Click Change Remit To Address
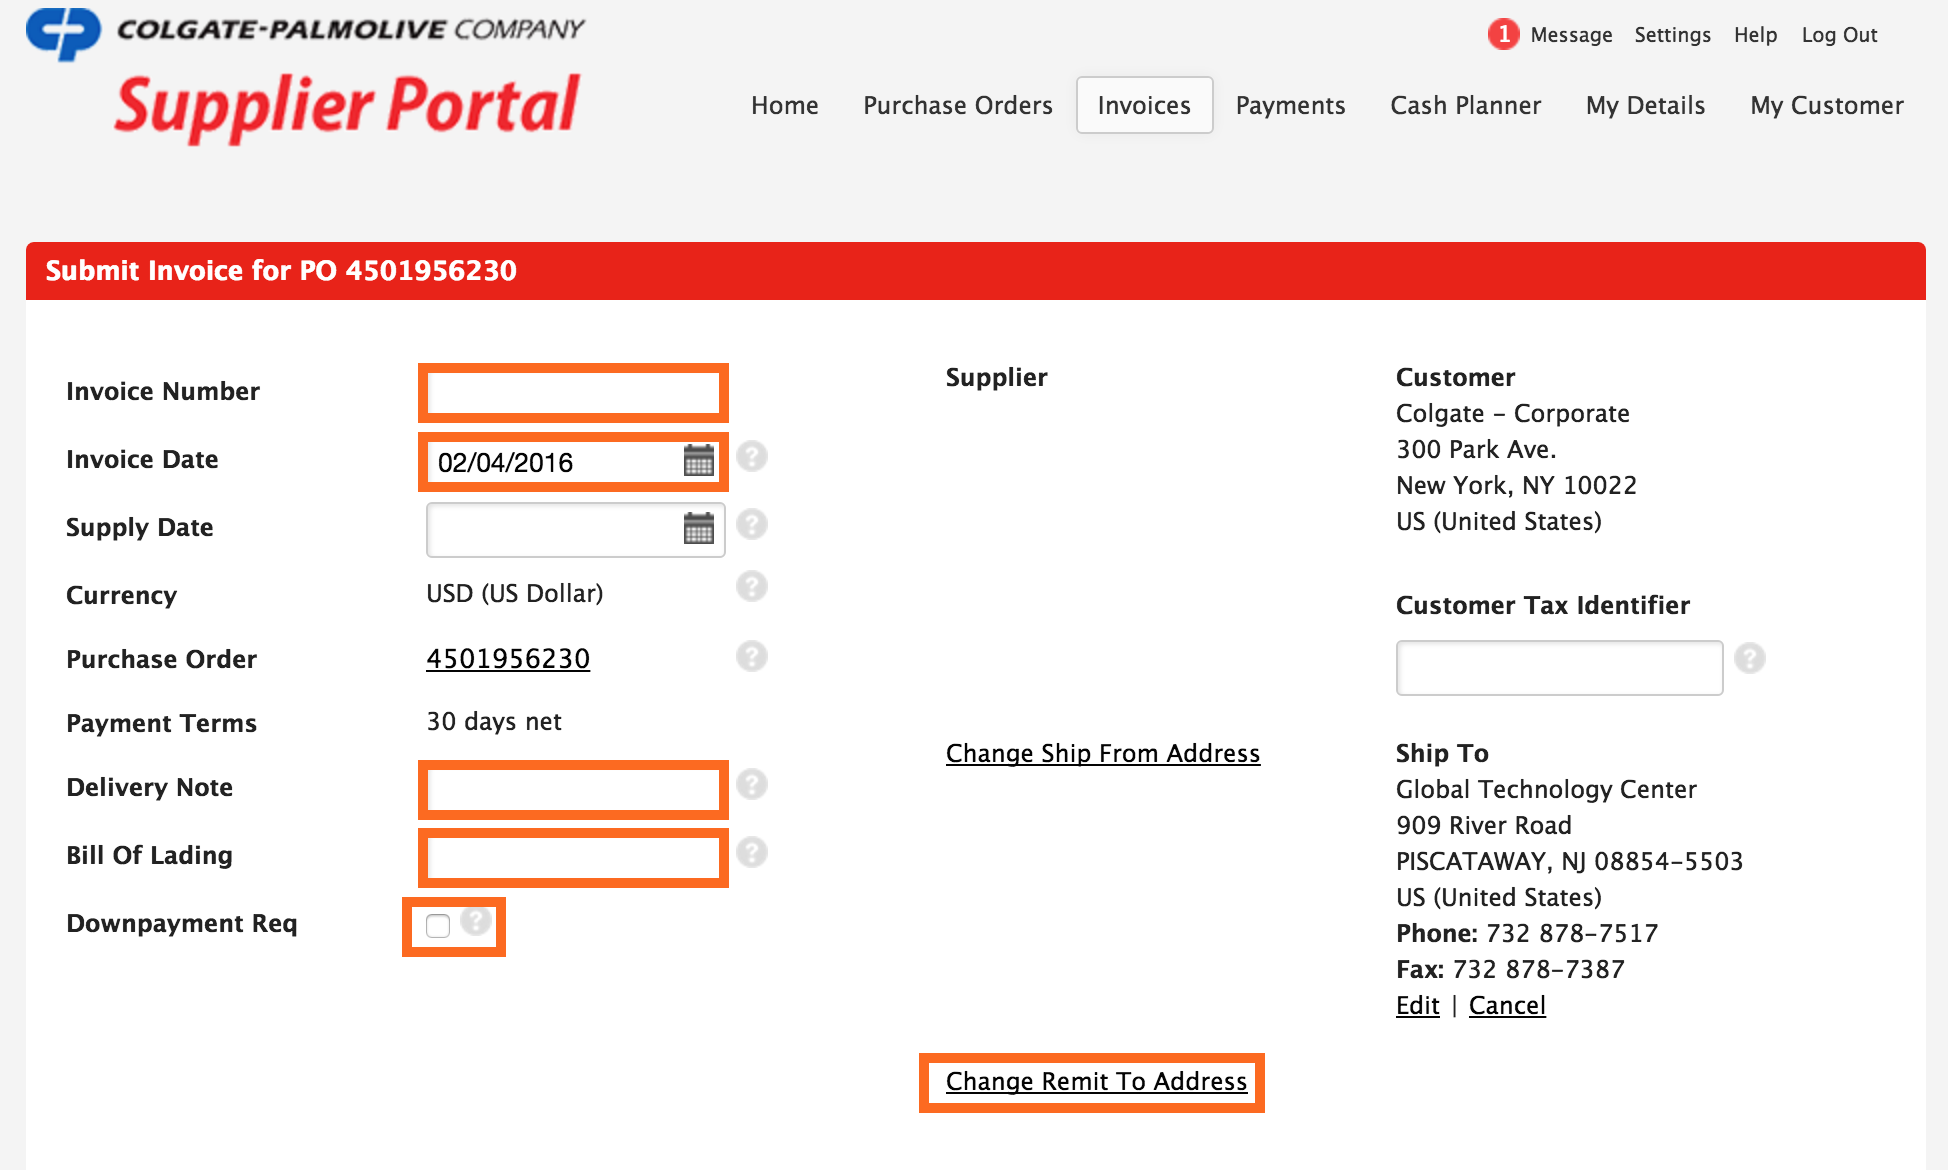 click(1095, 1081)
